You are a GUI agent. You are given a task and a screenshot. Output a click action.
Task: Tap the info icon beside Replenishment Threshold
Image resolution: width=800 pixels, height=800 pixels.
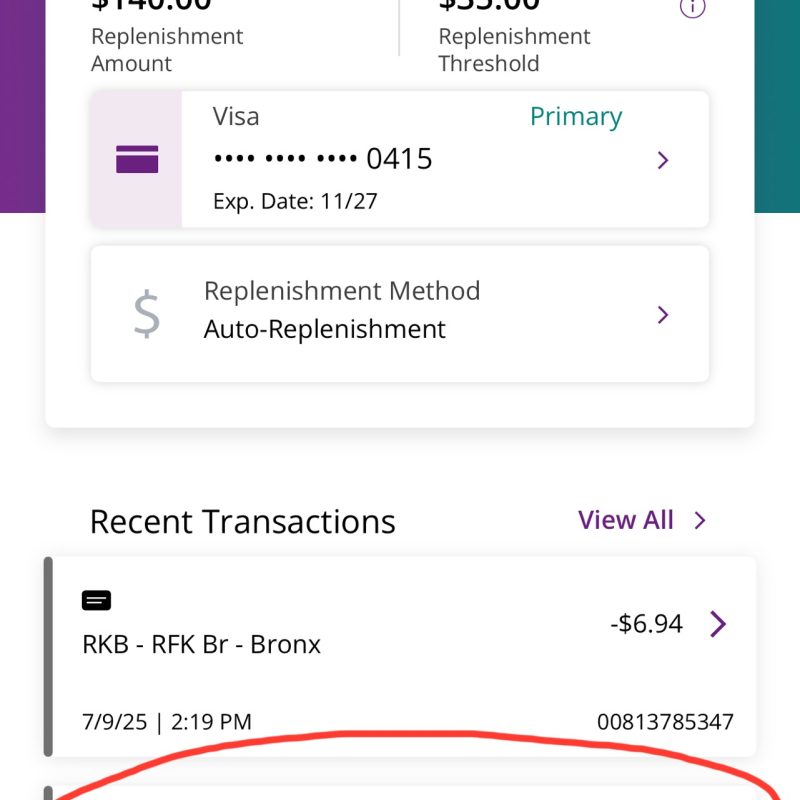click(x=693, y=8)
